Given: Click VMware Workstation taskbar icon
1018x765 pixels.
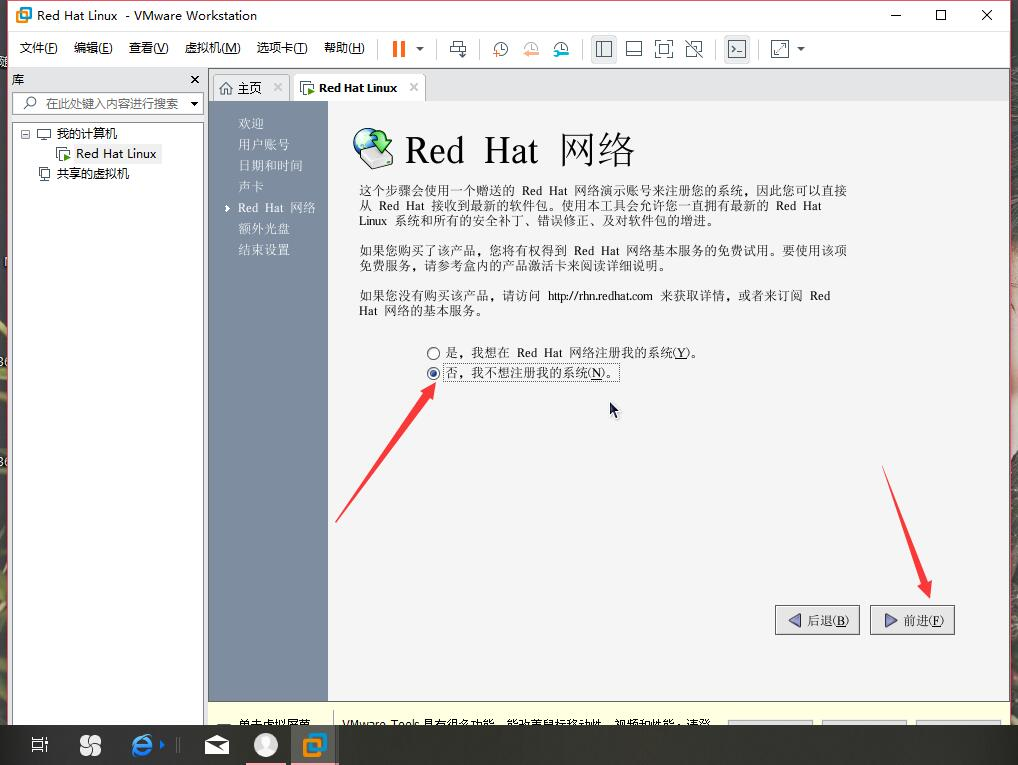Looking at the screenshot, I should point(314,745).
